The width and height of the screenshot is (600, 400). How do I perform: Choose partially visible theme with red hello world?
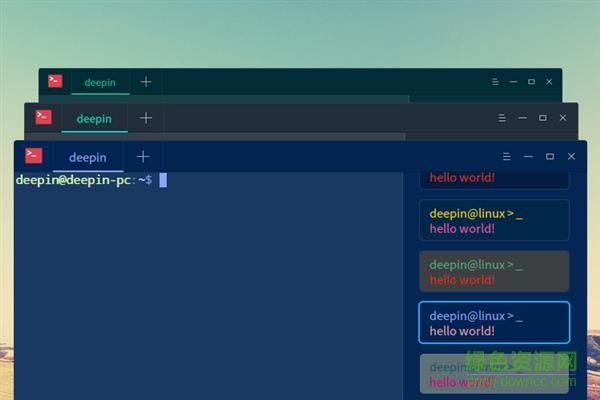coord(494,180)
